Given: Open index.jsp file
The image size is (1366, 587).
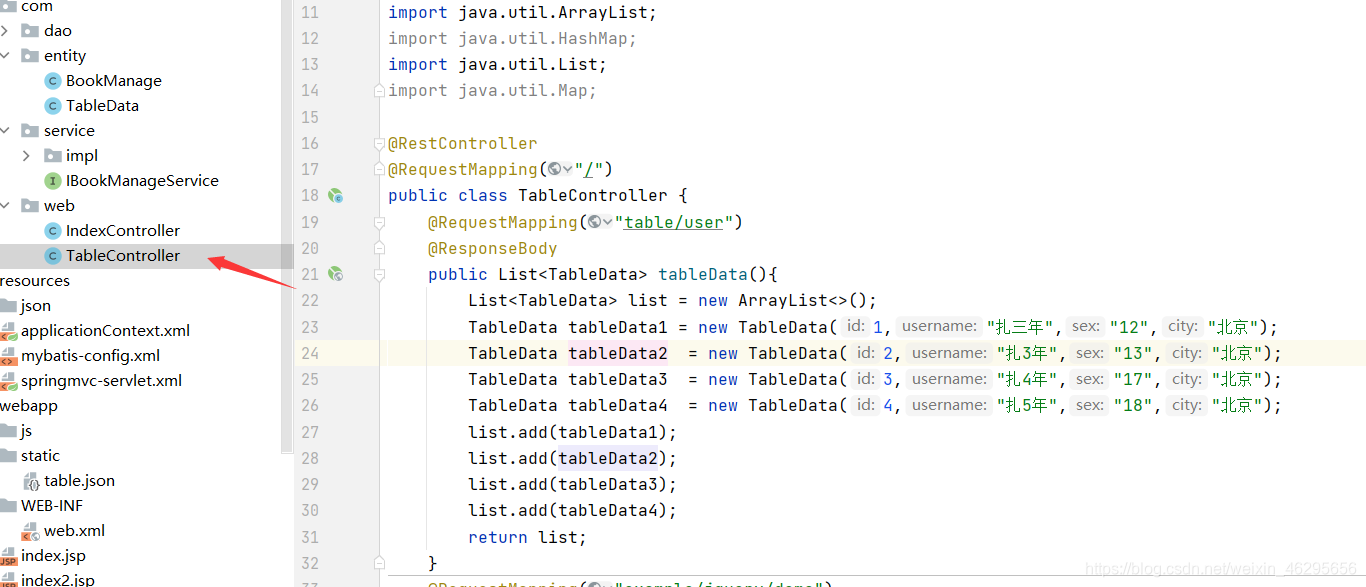Looking at the screenshot, I should click(53, 556).
